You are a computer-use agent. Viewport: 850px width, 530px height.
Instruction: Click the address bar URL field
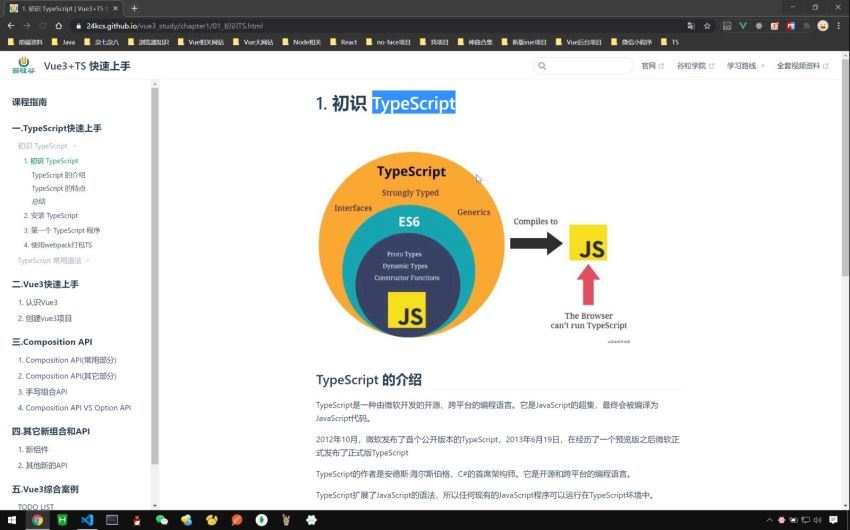tap(379, 25)
